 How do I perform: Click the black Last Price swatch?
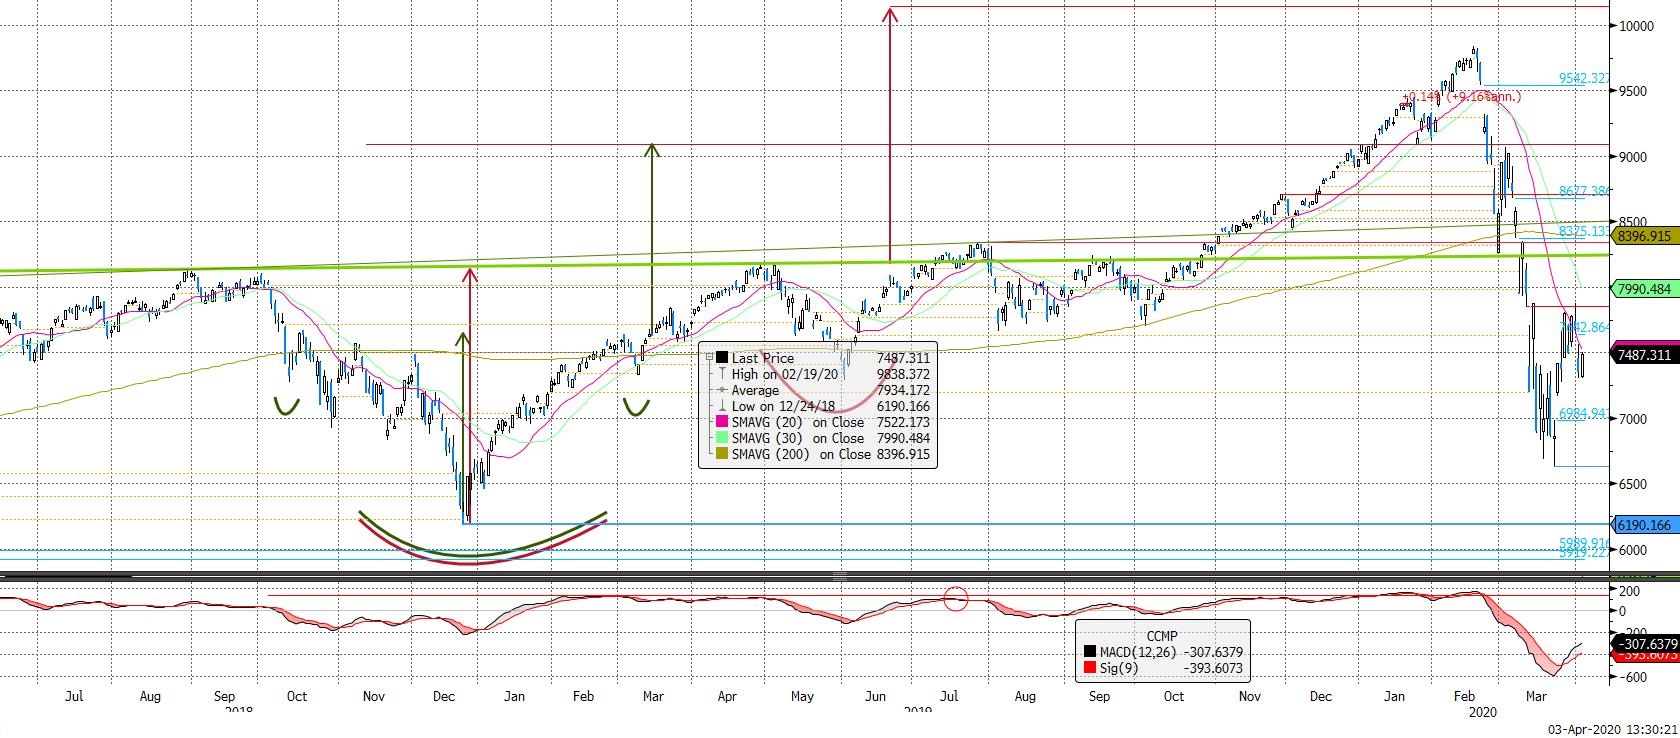click(722, 358)
